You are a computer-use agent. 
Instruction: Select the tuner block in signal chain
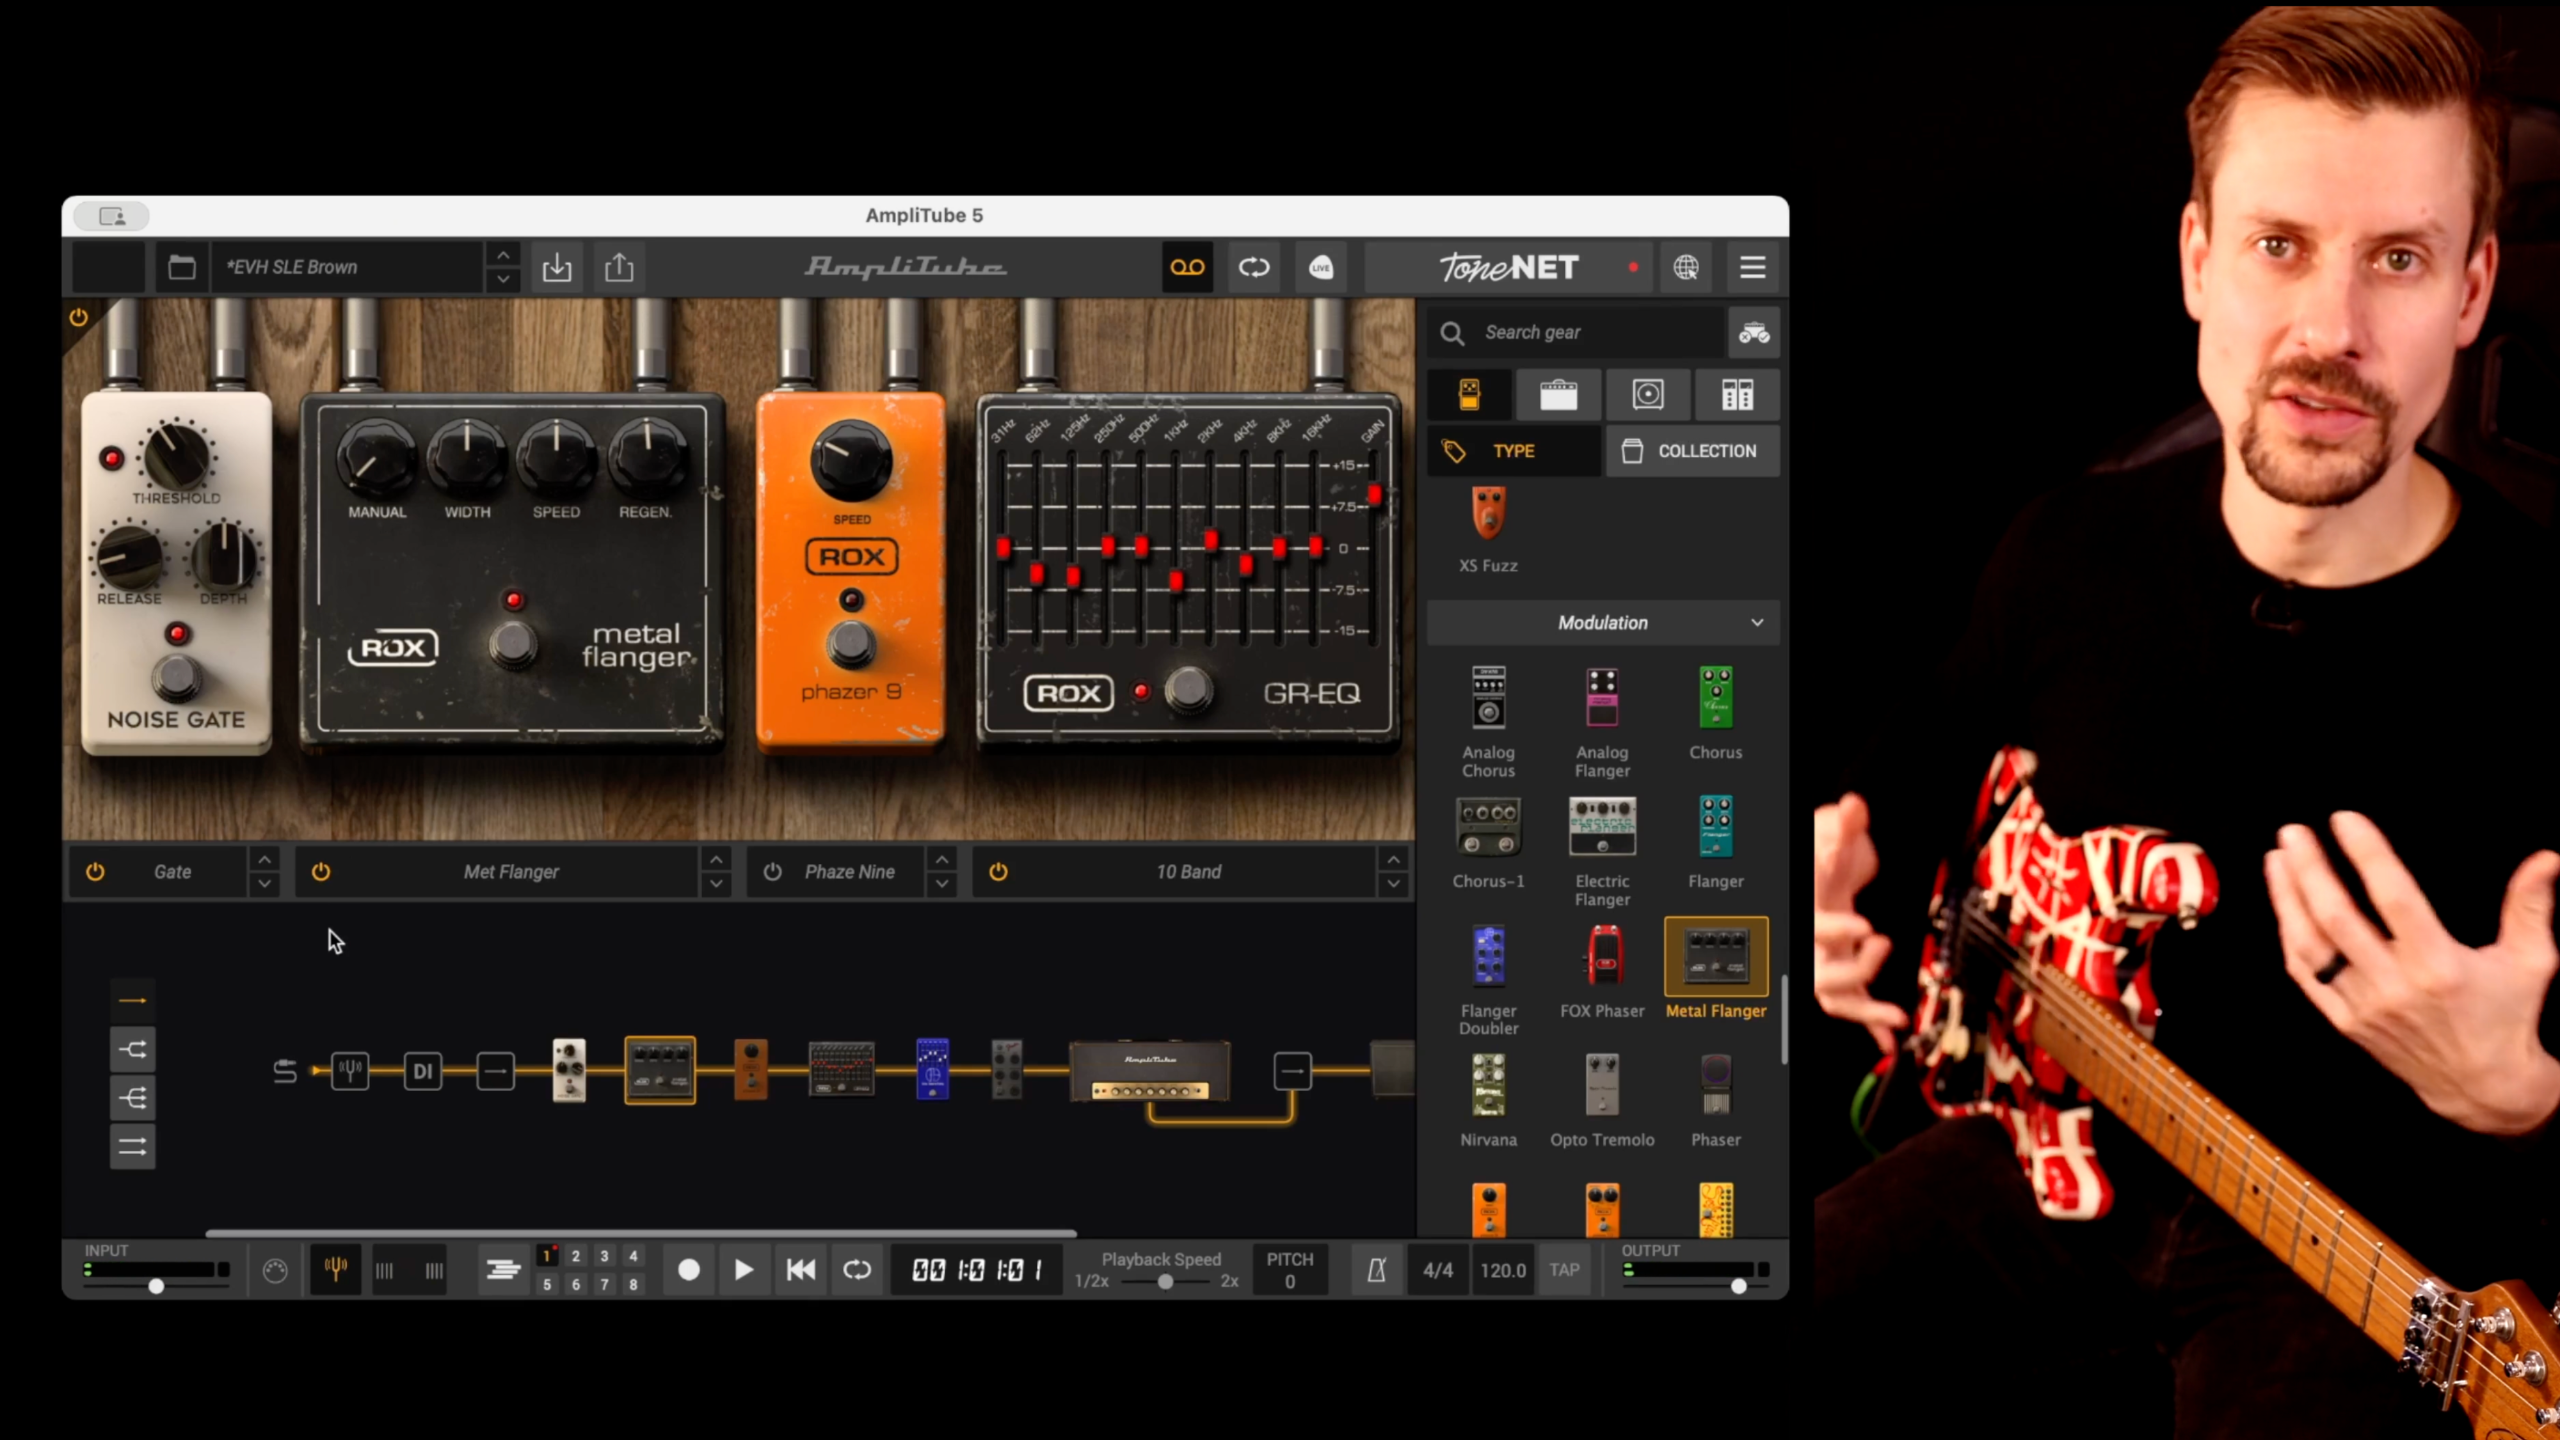350,1071
